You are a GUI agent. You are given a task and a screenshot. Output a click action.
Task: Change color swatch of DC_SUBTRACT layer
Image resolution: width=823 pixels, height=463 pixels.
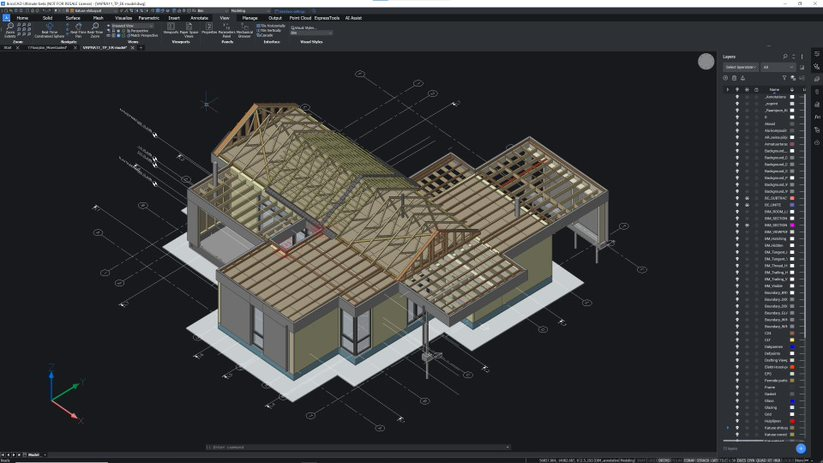pos(792,198)
